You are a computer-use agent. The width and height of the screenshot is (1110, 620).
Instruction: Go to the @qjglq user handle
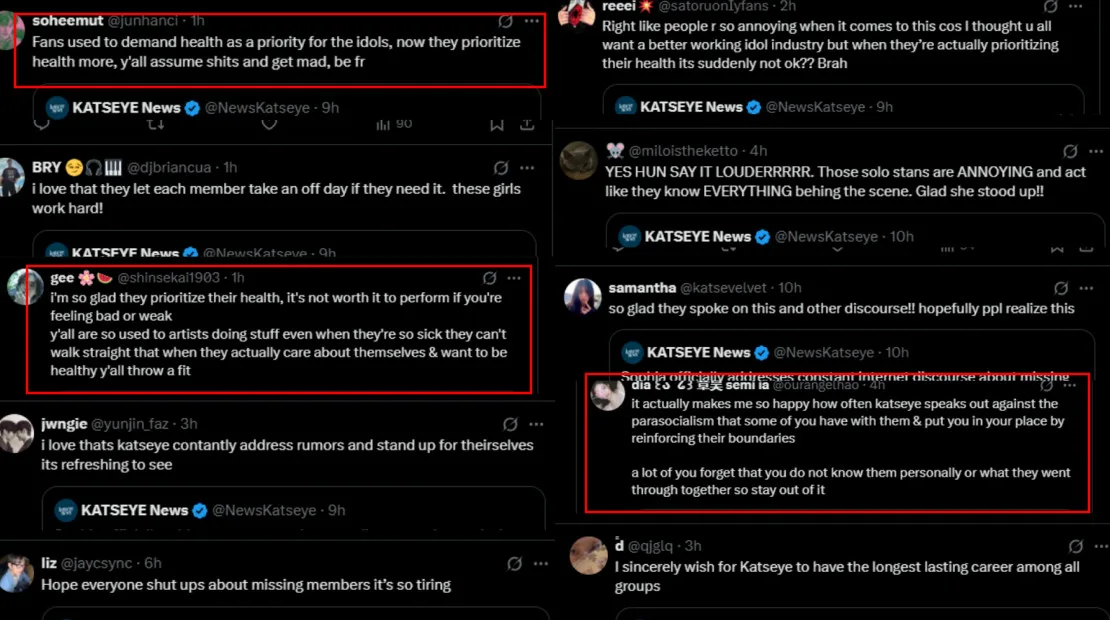coord(652,546)
